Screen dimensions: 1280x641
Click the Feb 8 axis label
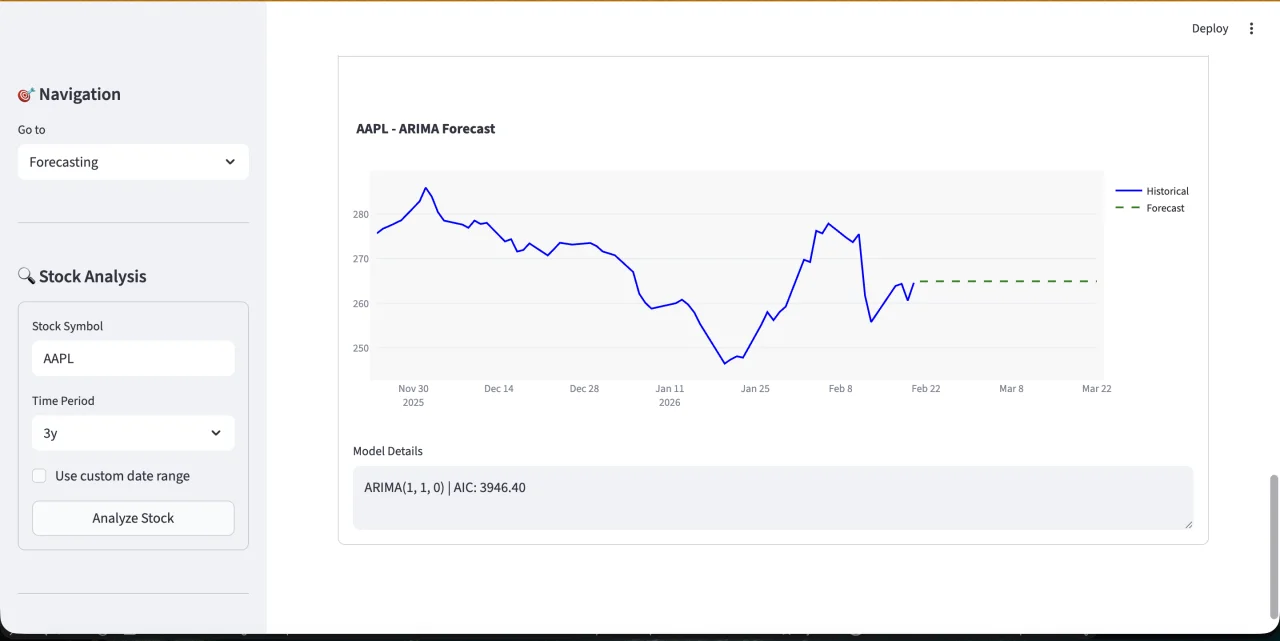pyautogui.click(x=841, y=389)
